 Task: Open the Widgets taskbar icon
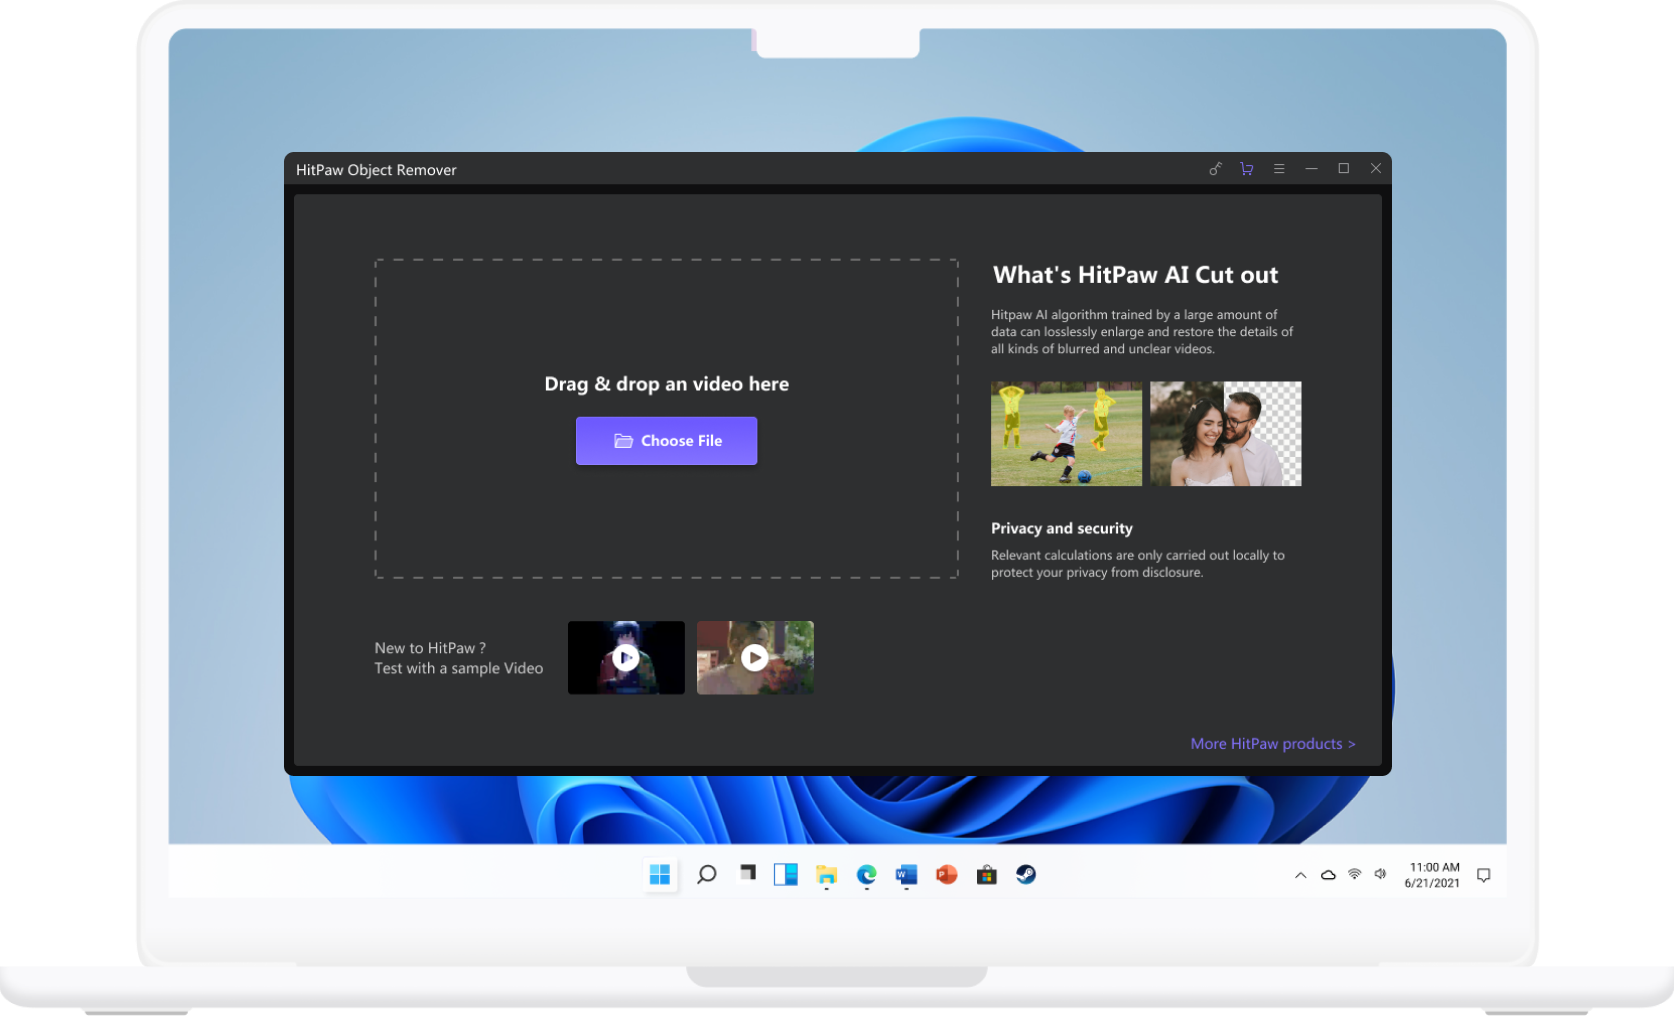786,875
